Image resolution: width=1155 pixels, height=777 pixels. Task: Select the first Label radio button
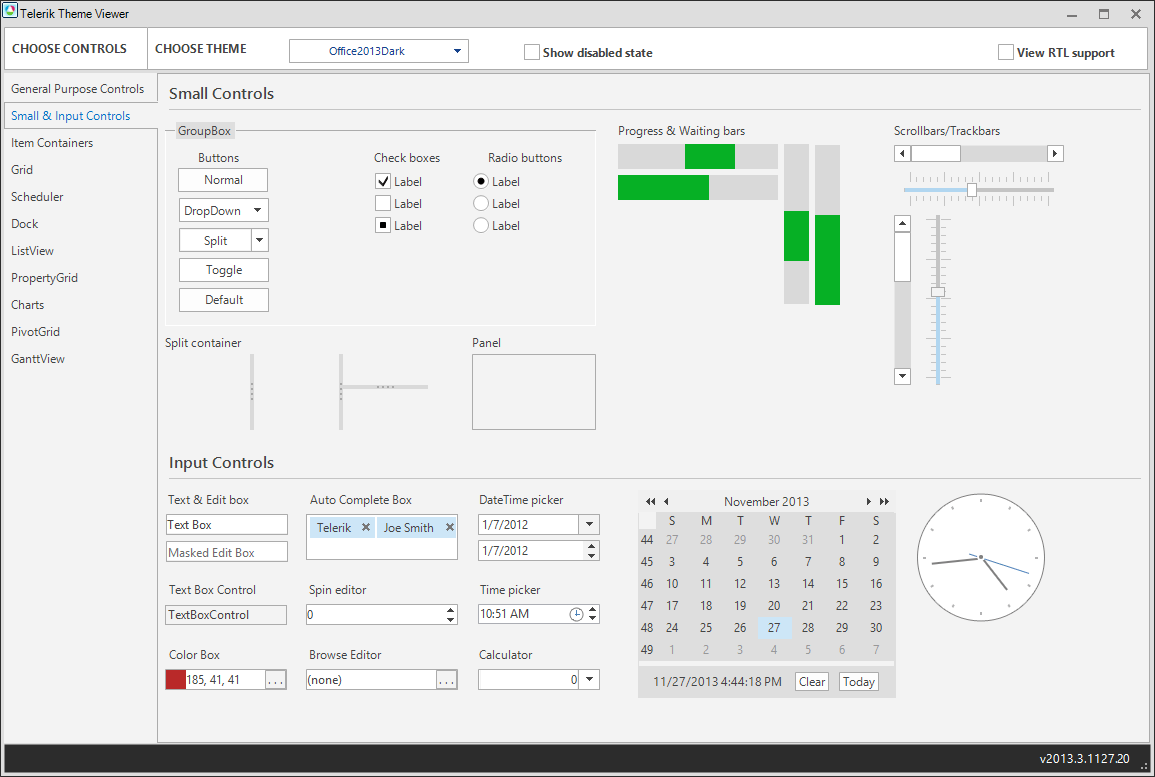click(481, 181)
